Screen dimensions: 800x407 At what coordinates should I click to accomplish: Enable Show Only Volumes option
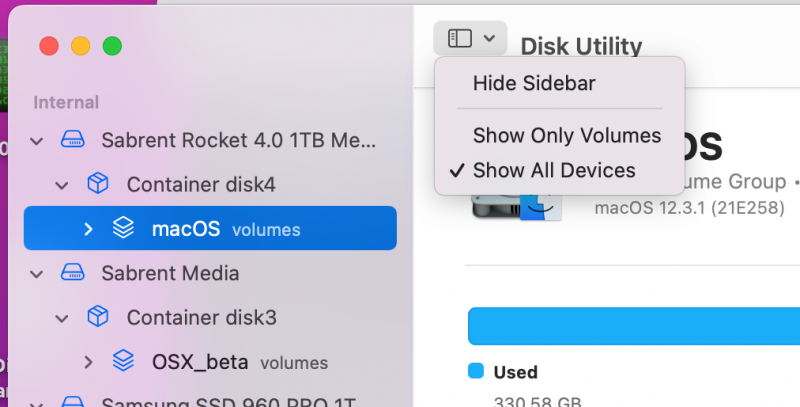tap(566, 135)
